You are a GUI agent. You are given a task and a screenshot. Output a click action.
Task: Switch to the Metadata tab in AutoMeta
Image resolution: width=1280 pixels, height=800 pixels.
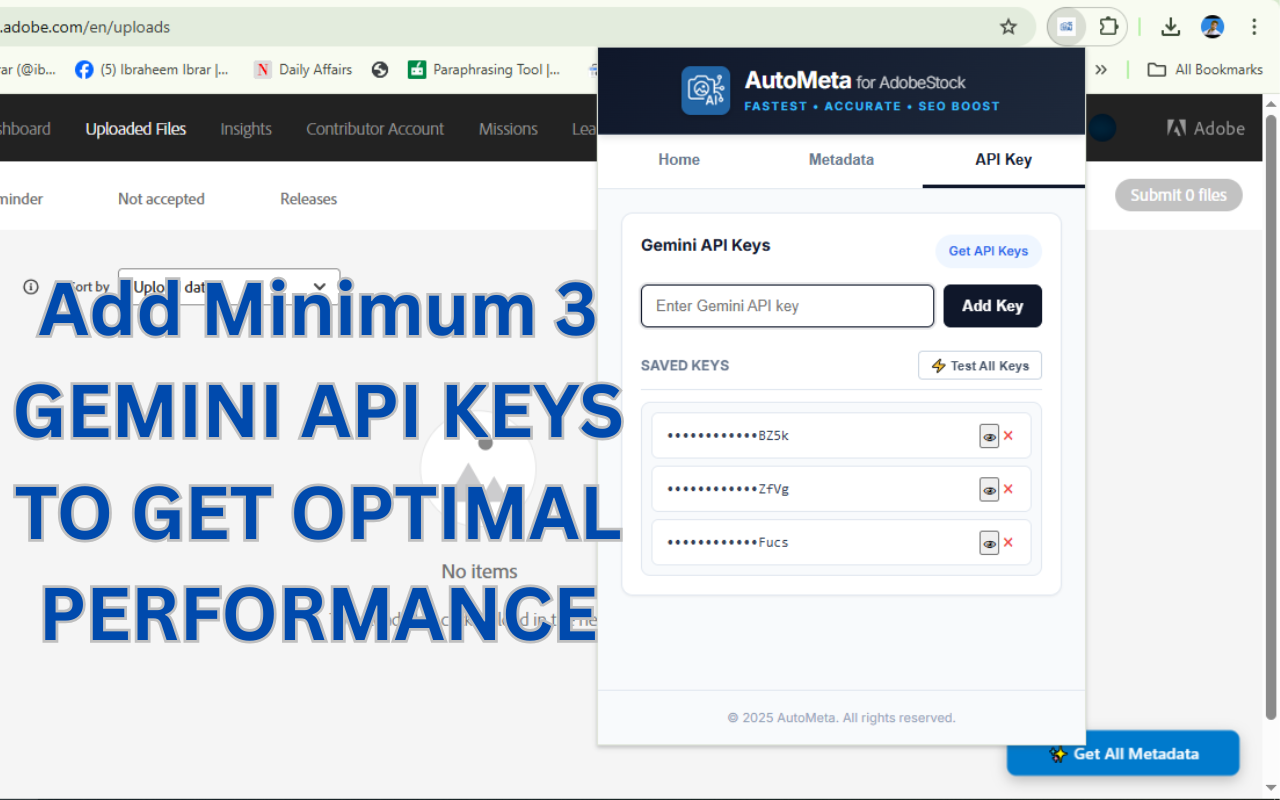(841, 160)
